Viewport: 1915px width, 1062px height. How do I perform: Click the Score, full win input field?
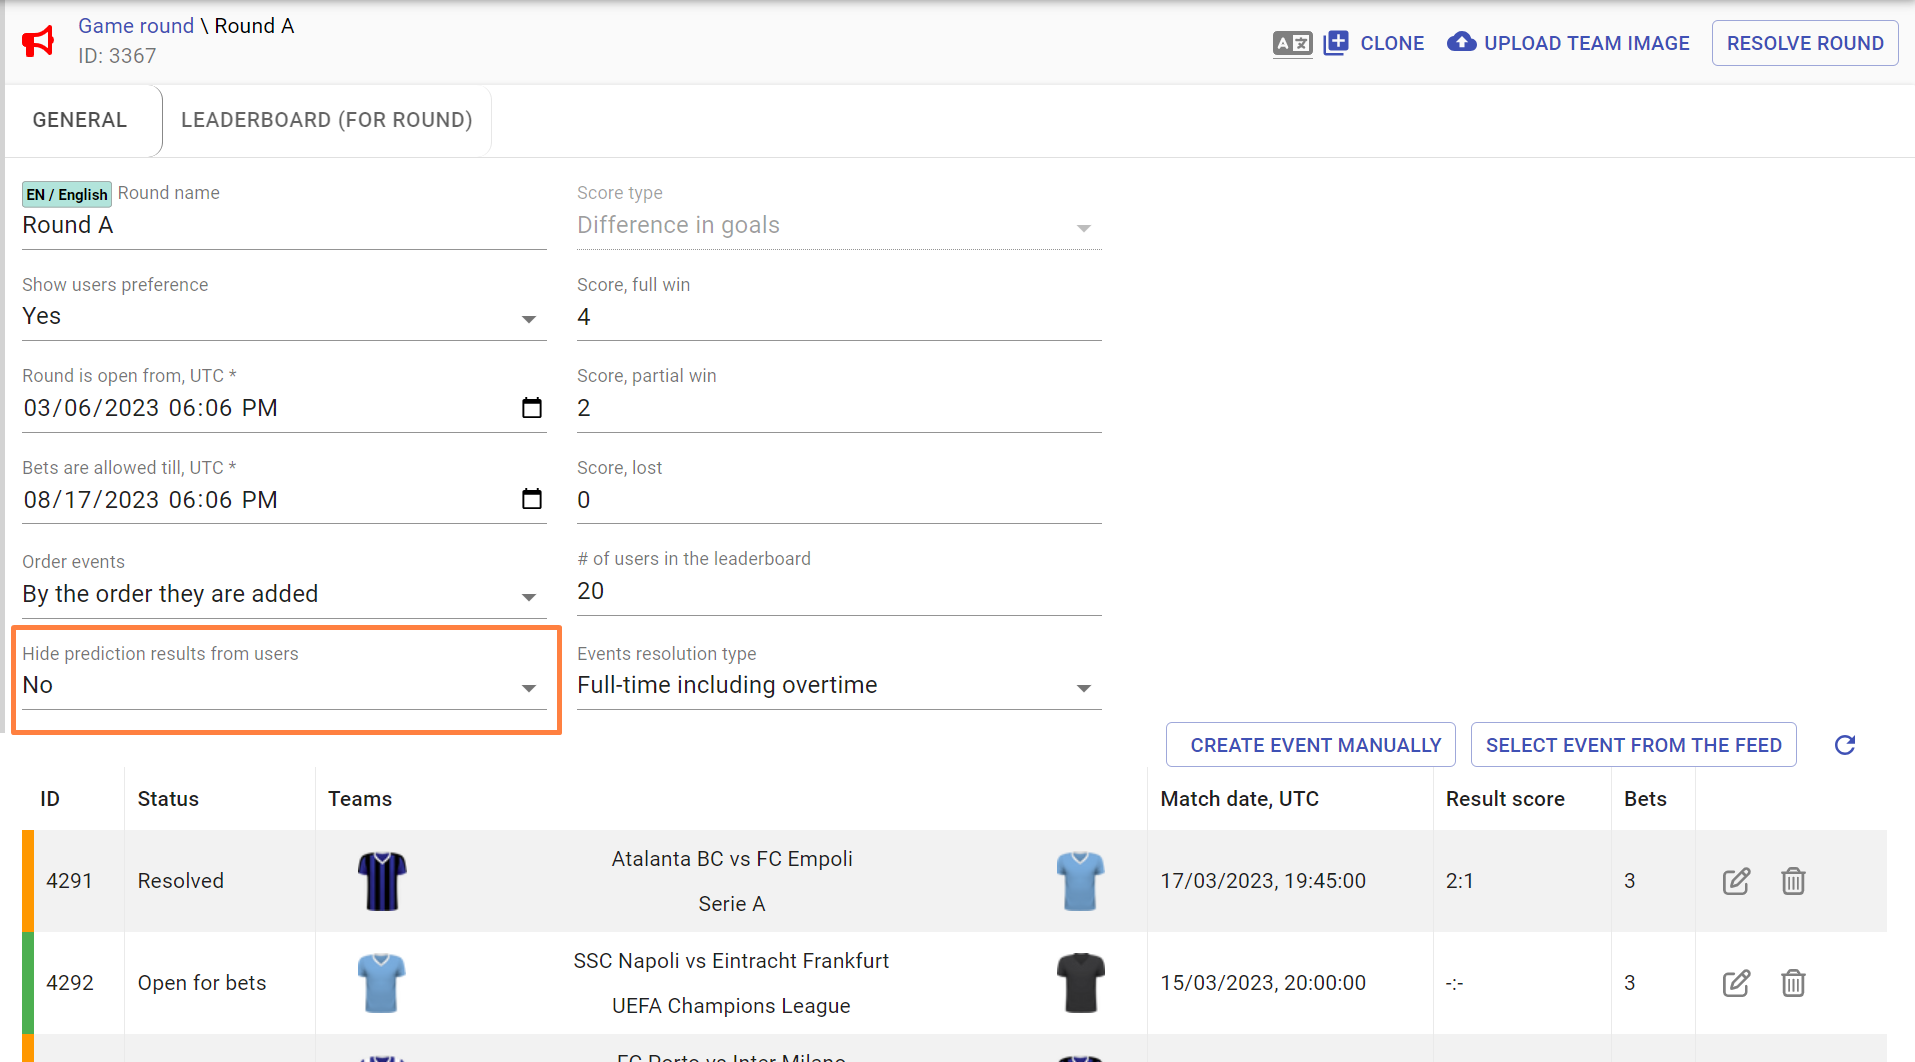click(838, 318)
